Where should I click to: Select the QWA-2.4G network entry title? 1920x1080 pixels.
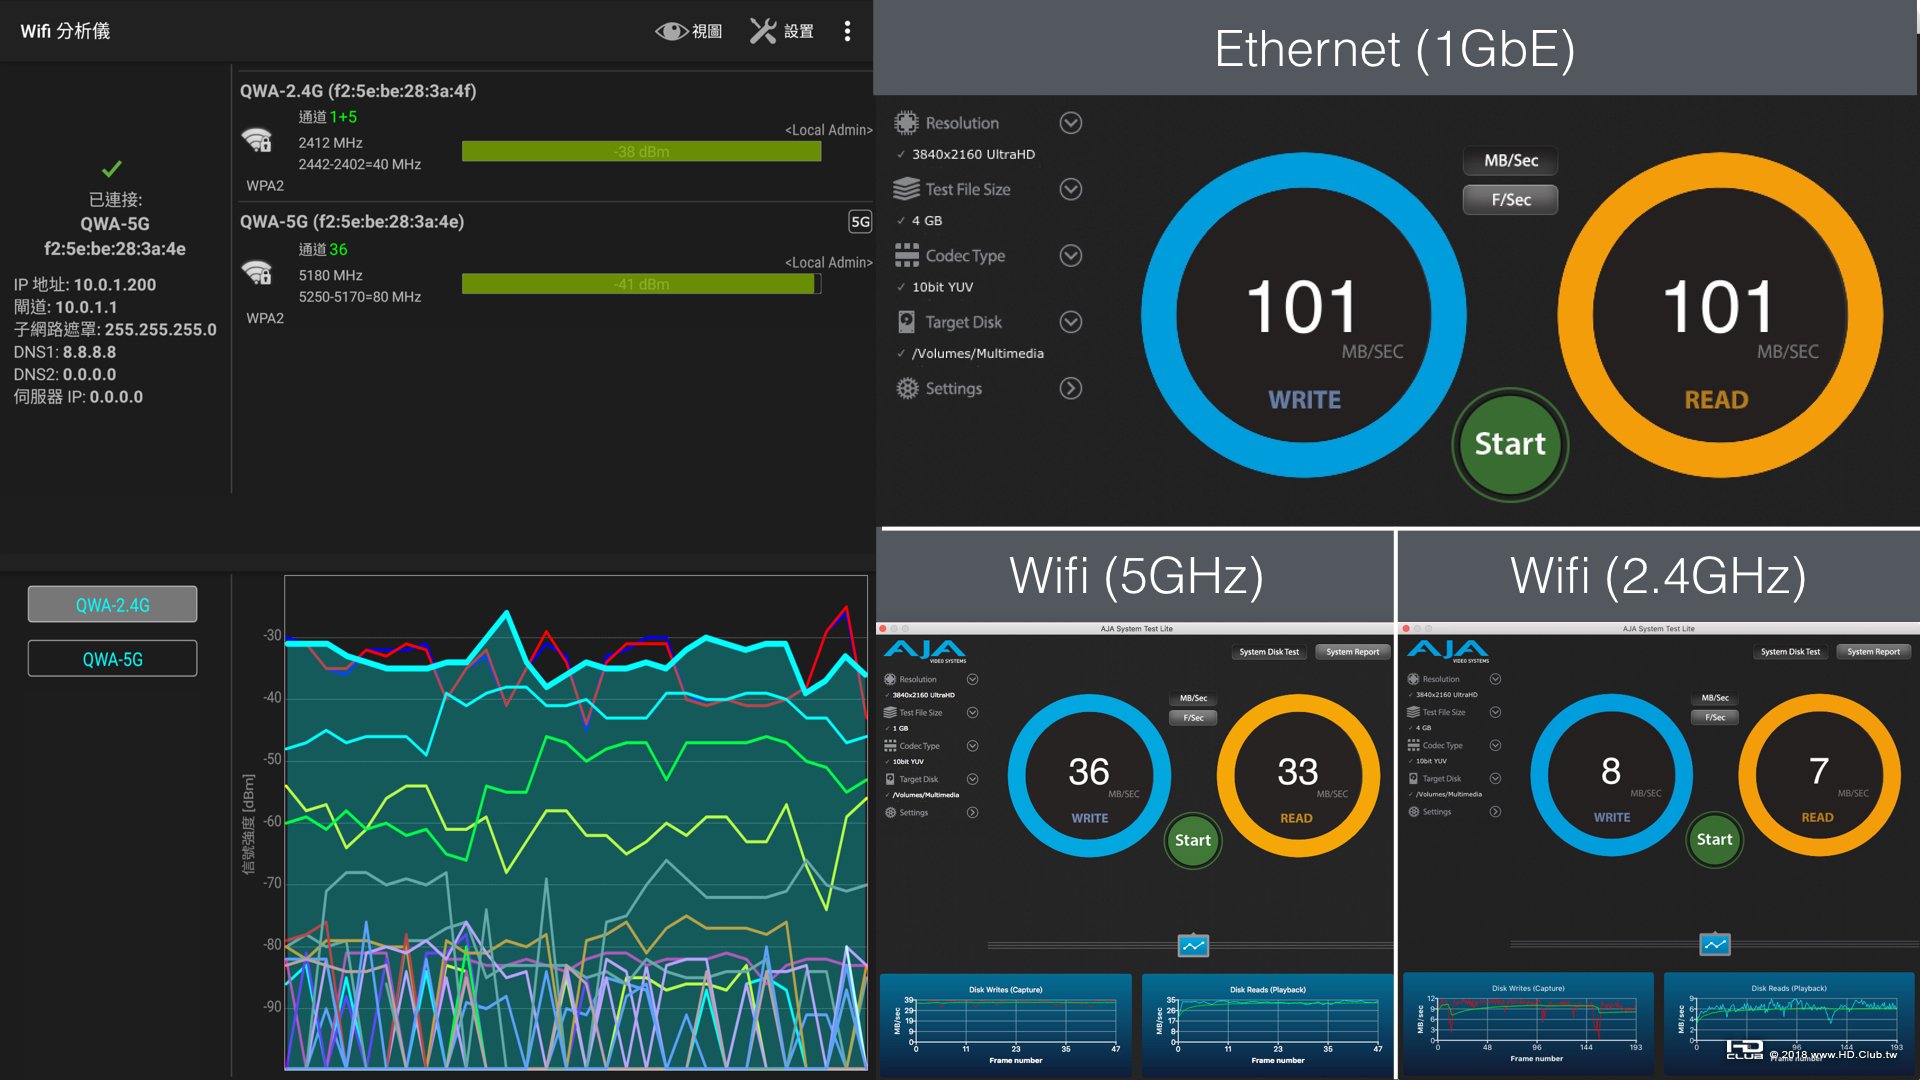coord(357,91)
